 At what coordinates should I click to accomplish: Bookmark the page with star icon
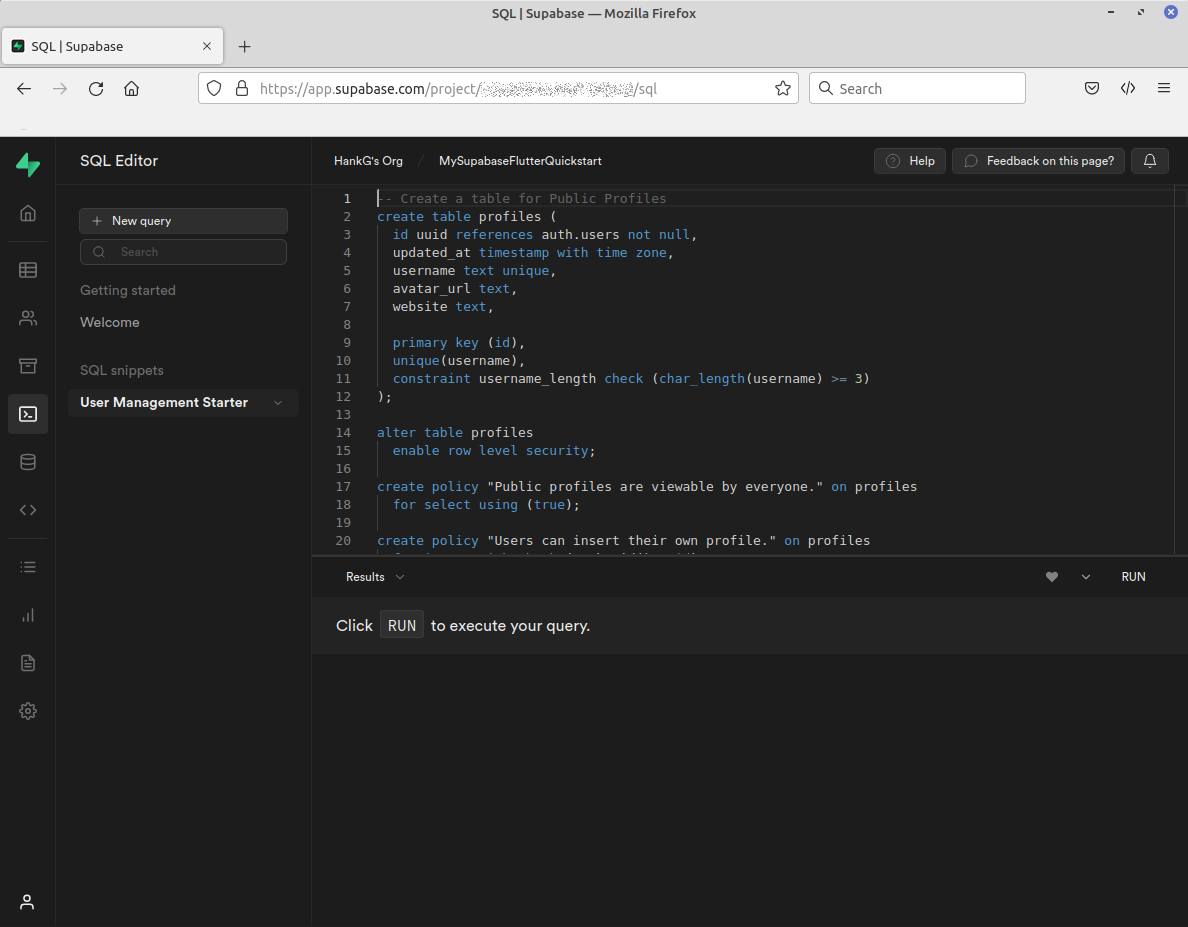coord(783,89)
